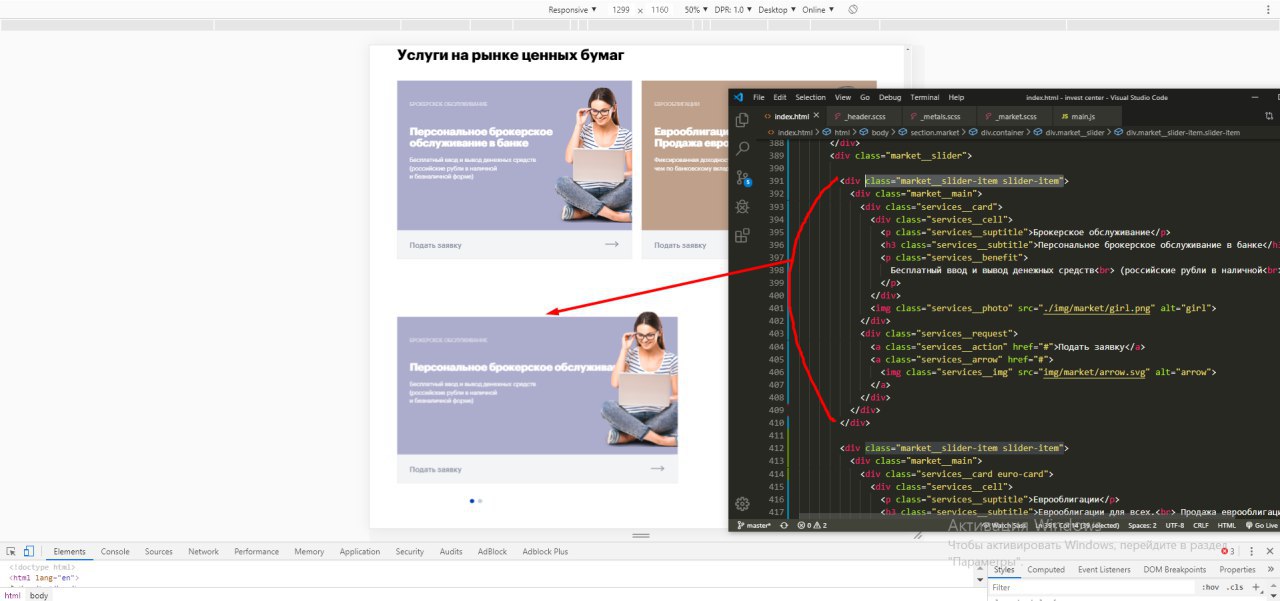Click the viewport width field showing 1299
Image resolution: width=1280 pixels, height=601 pixels.
621,9
